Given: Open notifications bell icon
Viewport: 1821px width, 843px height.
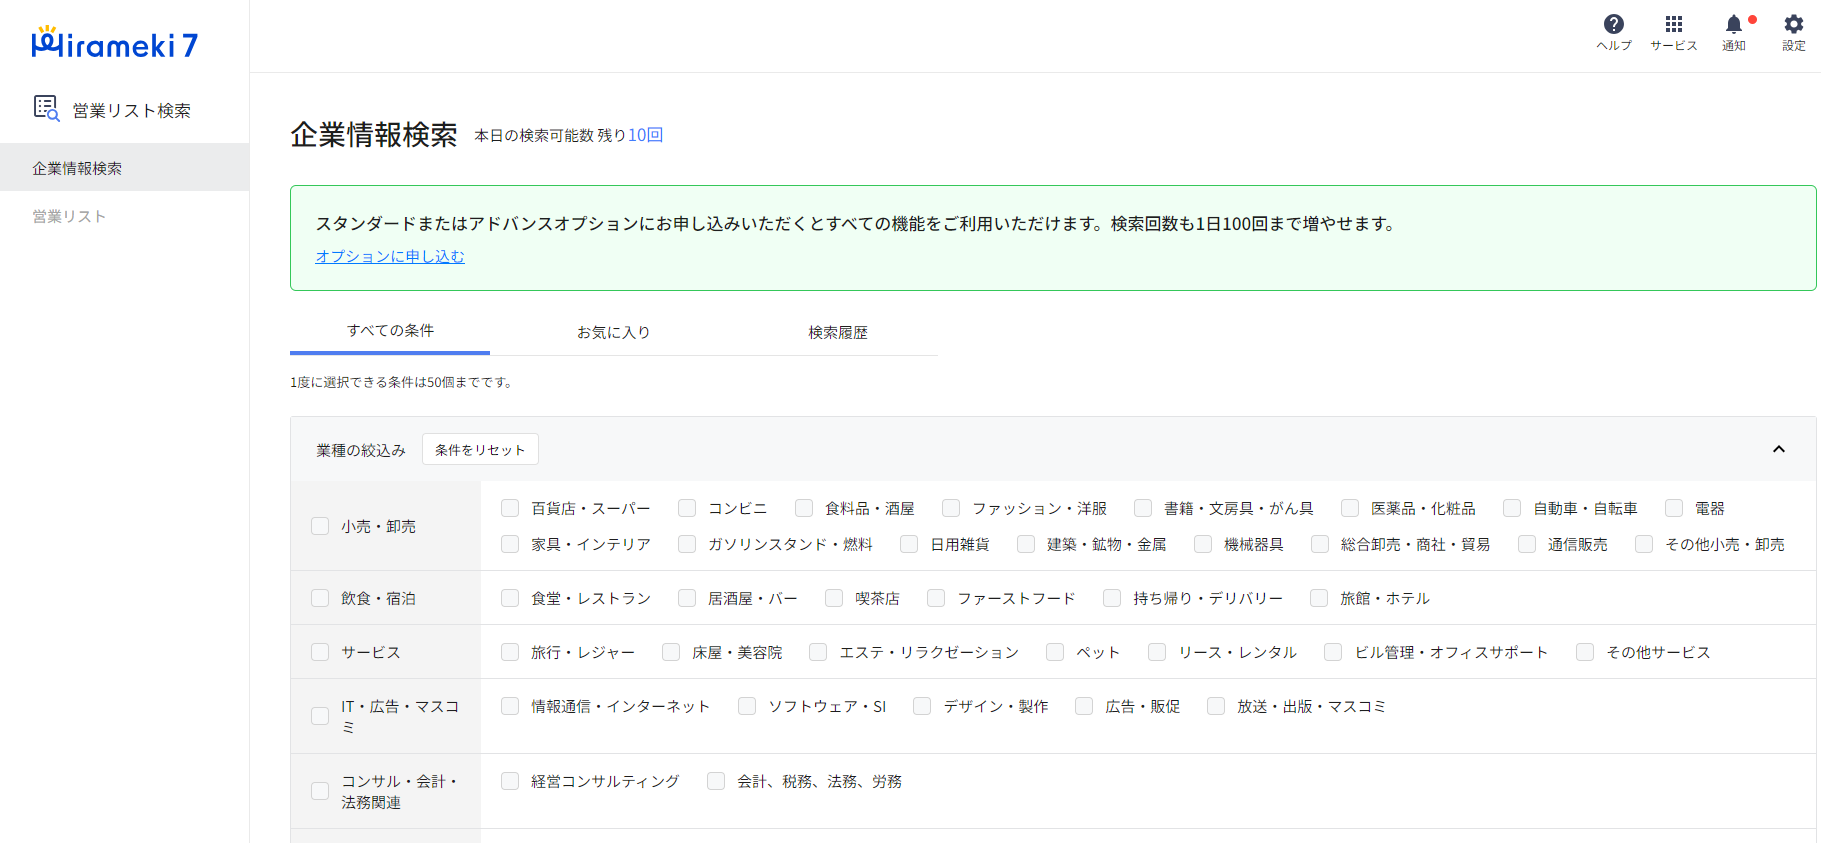Looking at the screenshot, I should [x=1734, y=25].
